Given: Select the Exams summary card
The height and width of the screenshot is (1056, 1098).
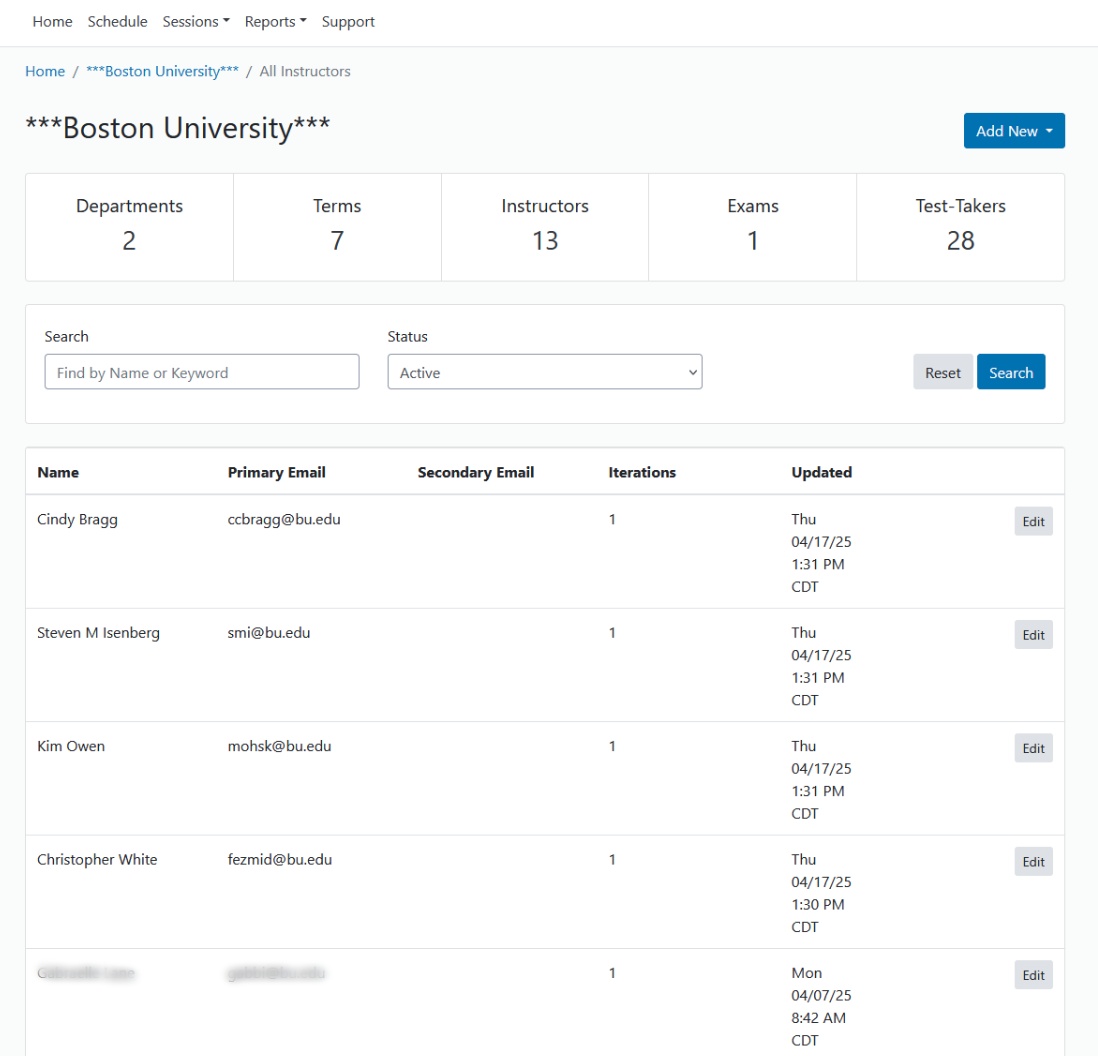Looking at the screenshot, I should pos(752,227).
